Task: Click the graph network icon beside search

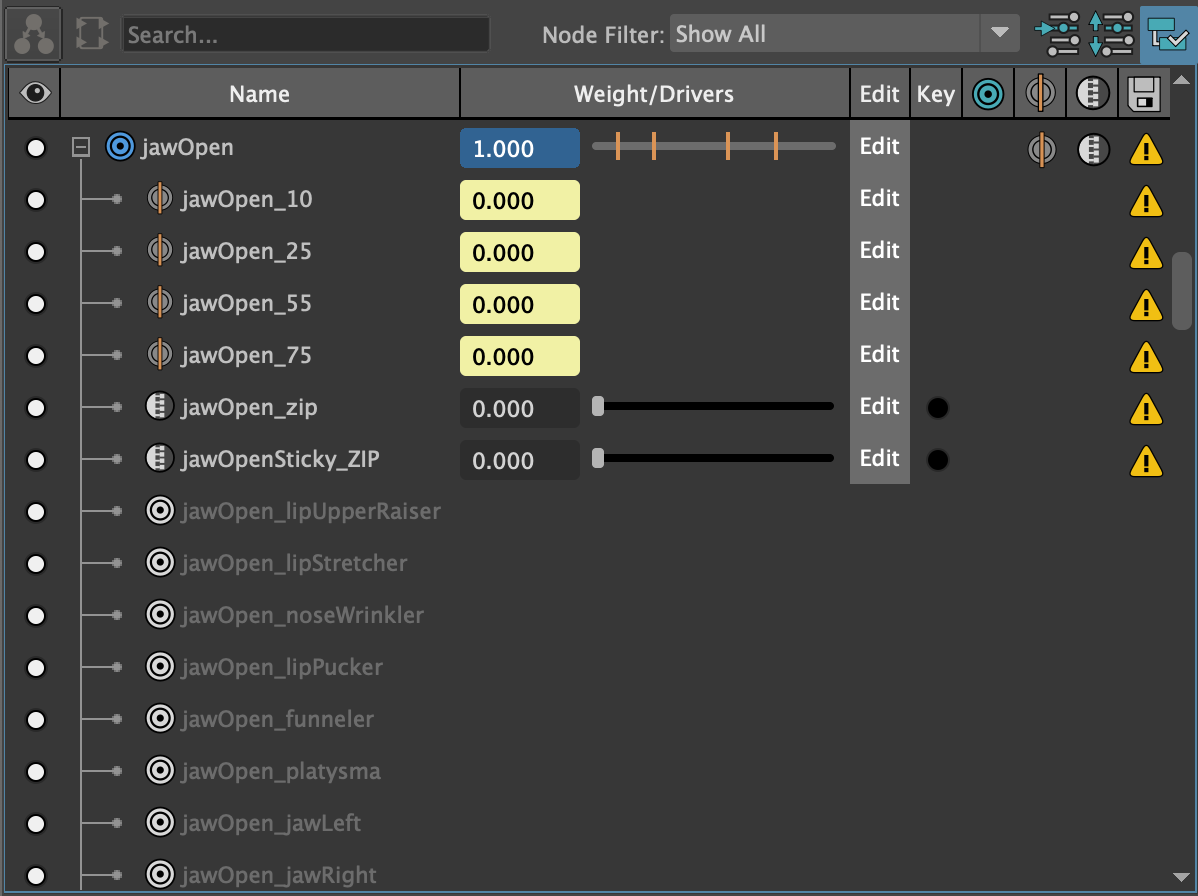Action: pos(34,34)
